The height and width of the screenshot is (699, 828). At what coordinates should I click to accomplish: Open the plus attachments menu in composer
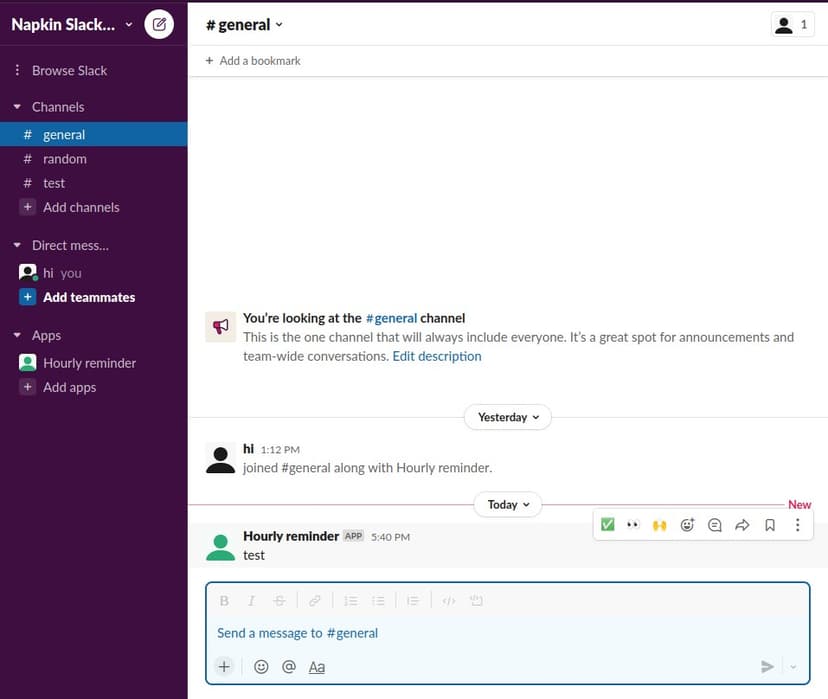(x=224, y=667)
